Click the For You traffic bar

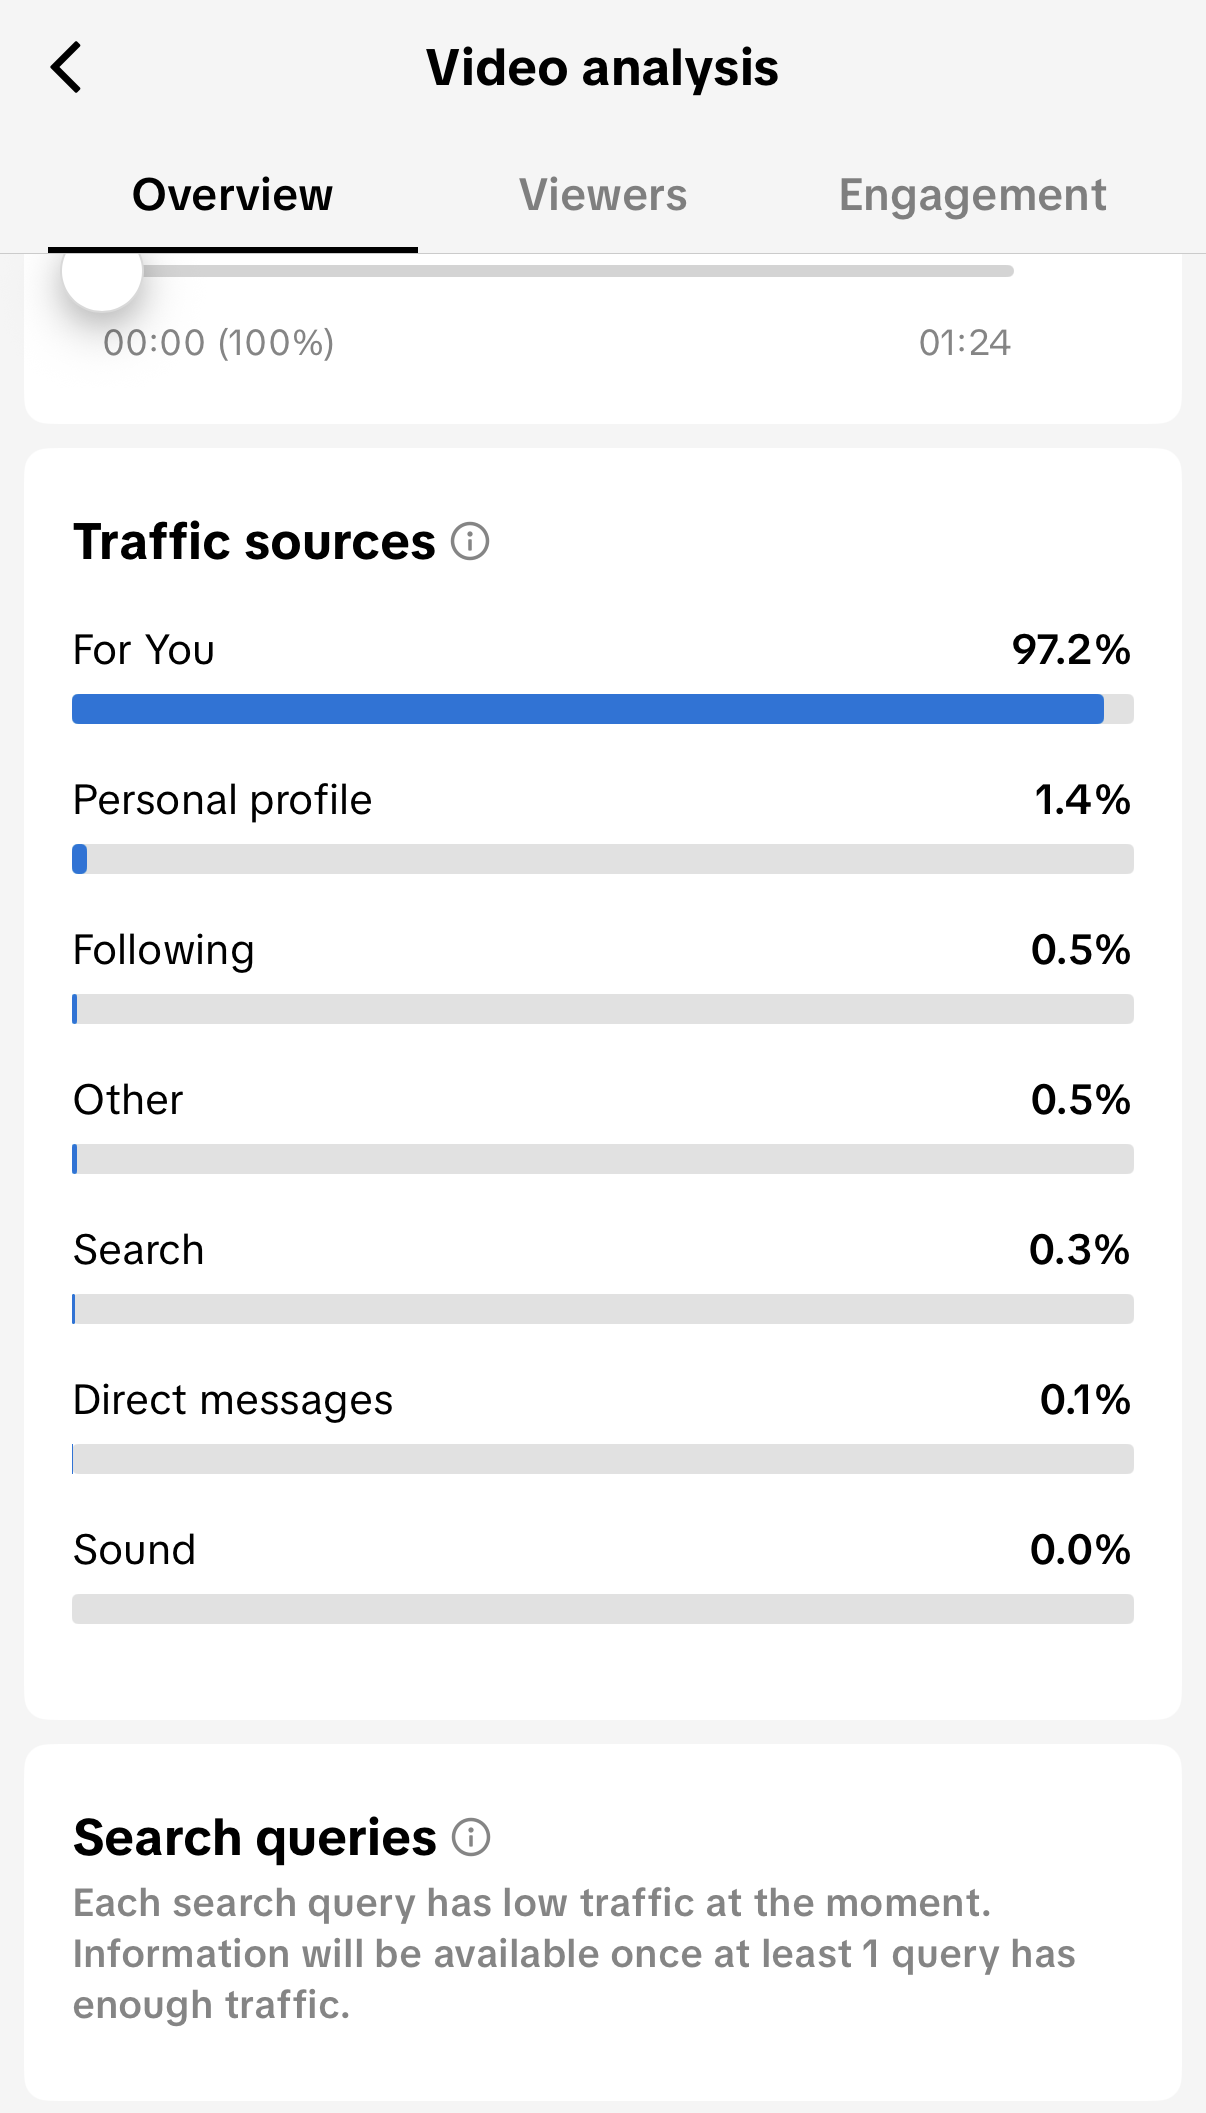coord(602,709)
